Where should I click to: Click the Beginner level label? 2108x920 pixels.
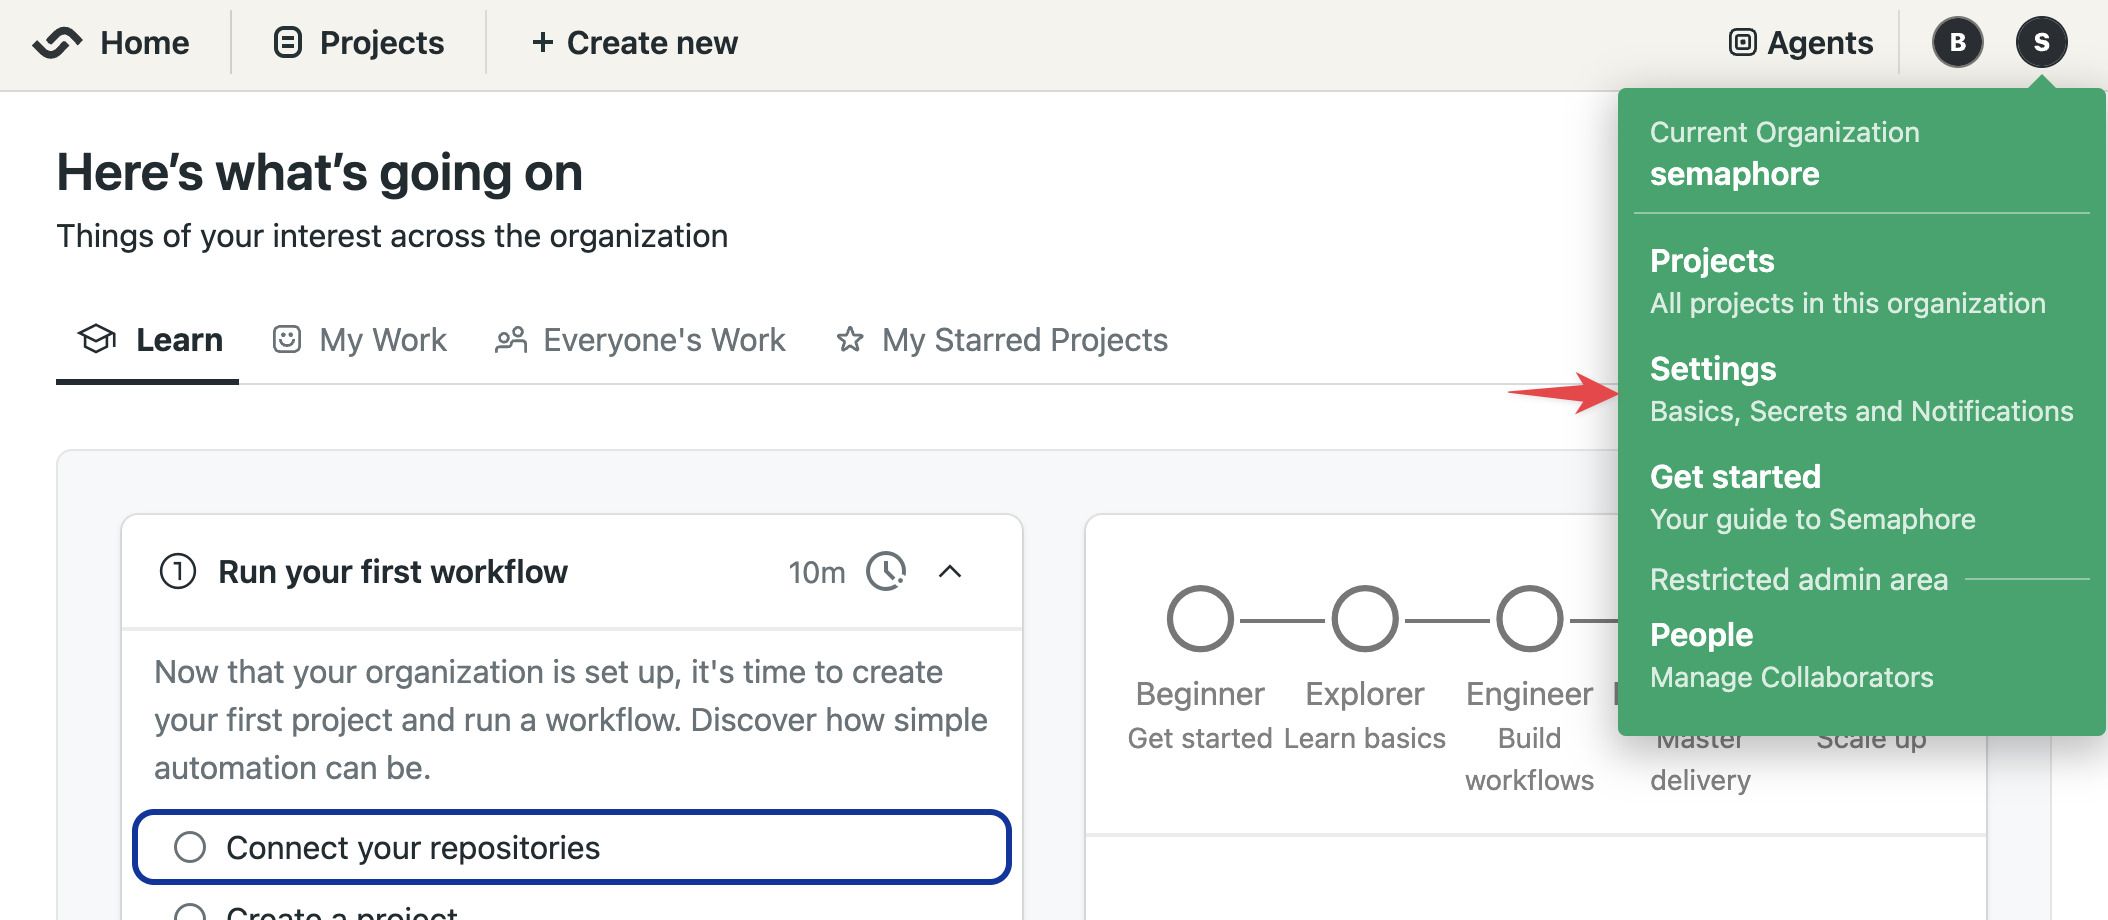point(1200,694)
